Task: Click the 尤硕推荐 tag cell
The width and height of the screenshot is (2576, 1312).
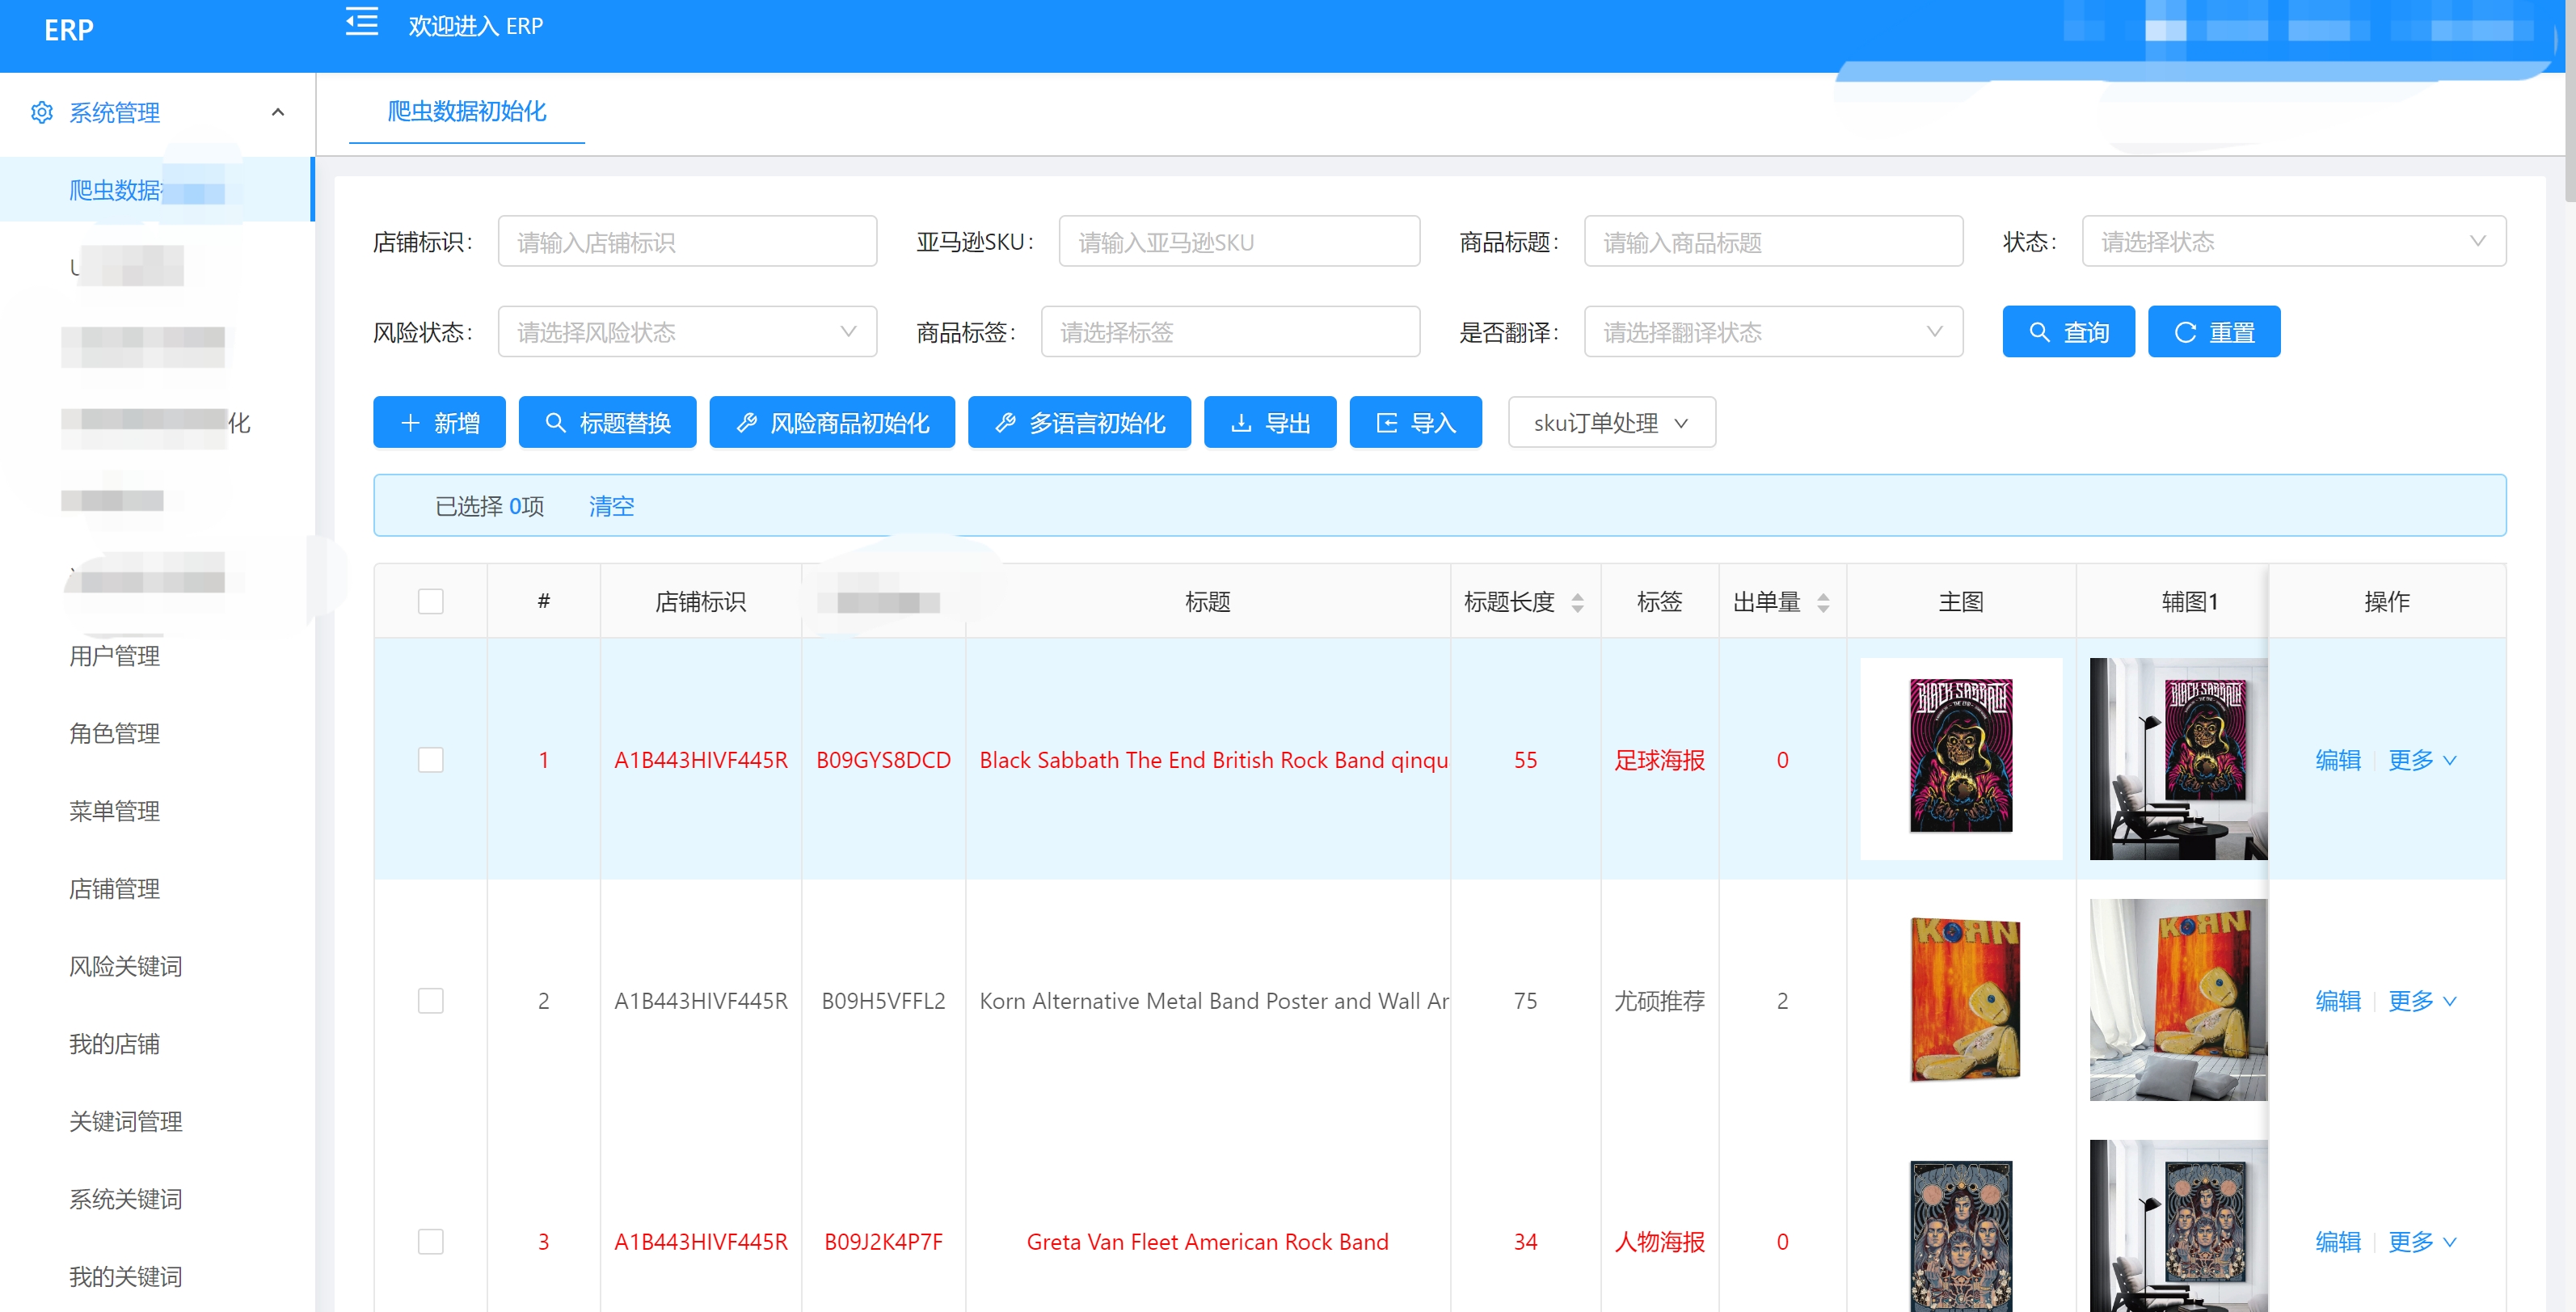Action: pyautogui.click(x=1659, y=1001)
